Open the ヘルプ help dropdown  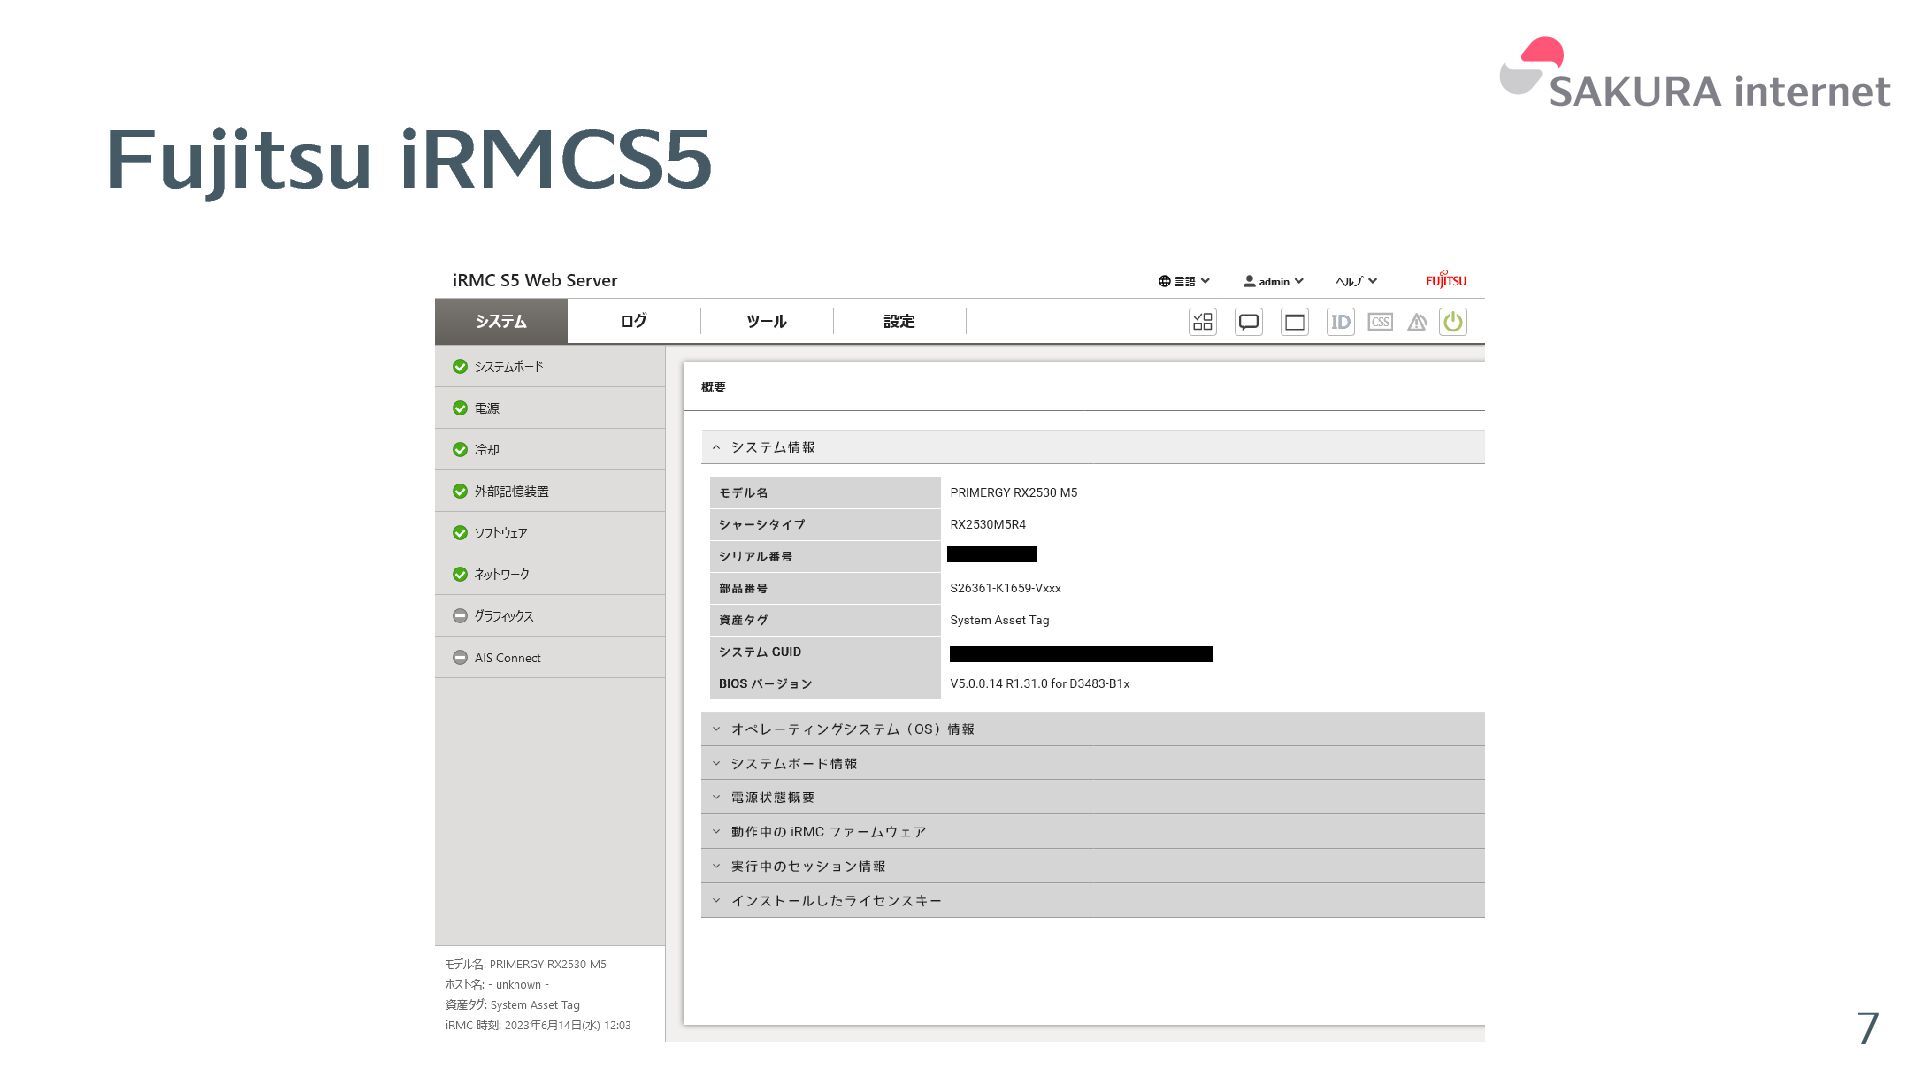[1356, 281]
